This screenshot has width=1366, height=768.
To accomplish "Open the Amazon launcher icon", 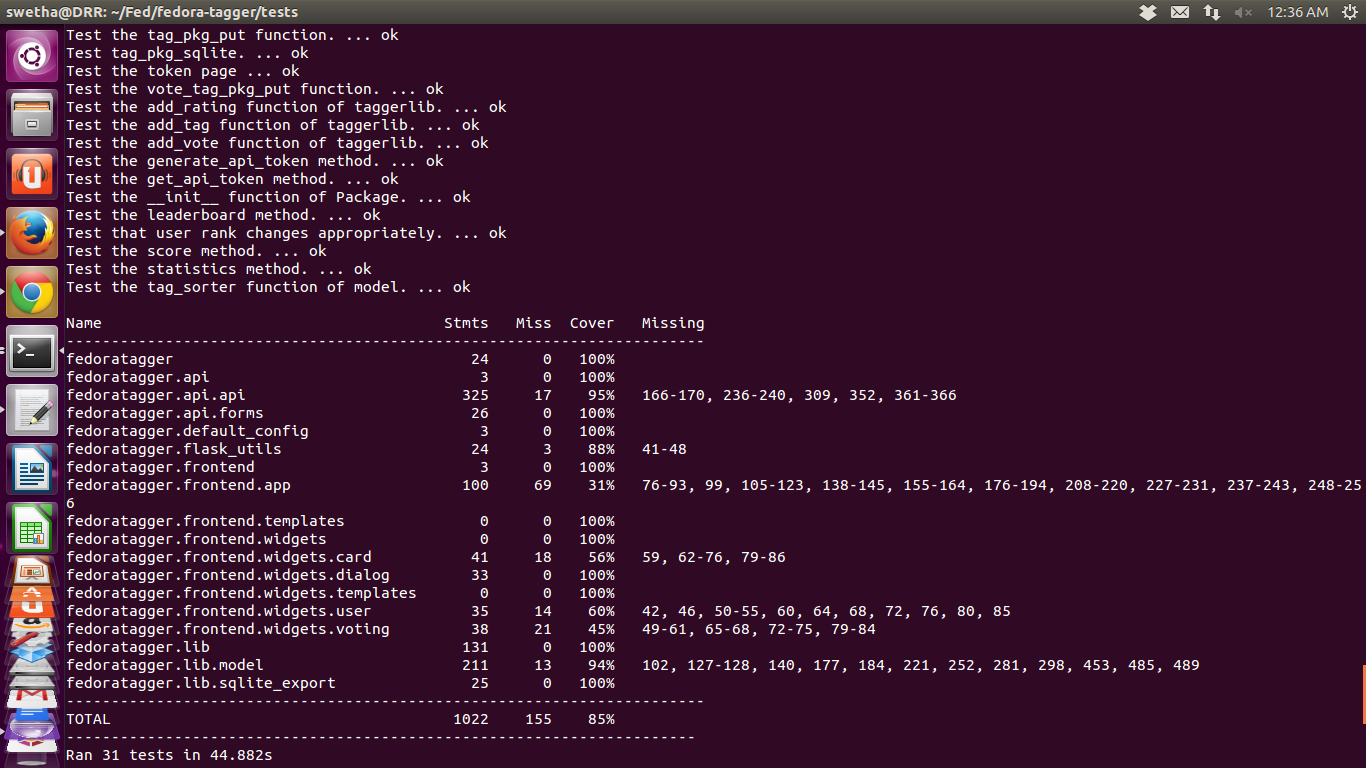I will (32, 622).
